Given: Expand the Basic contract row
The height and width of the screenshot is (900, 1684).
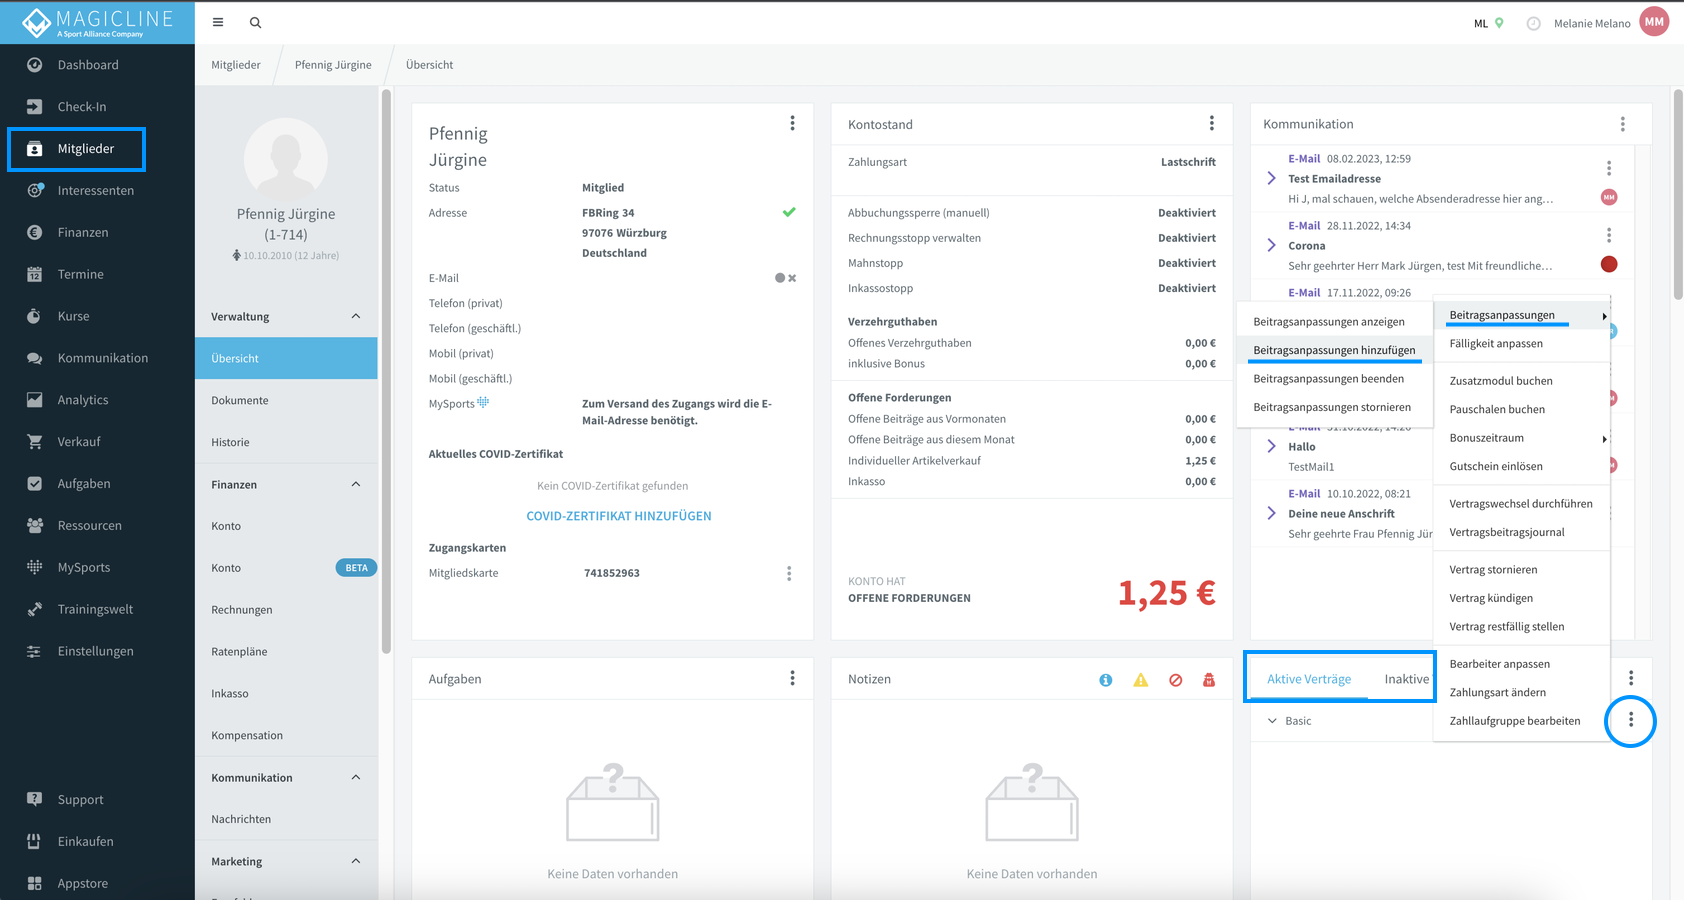Looking at the screenshot, I should click(x=1272, y=721).
